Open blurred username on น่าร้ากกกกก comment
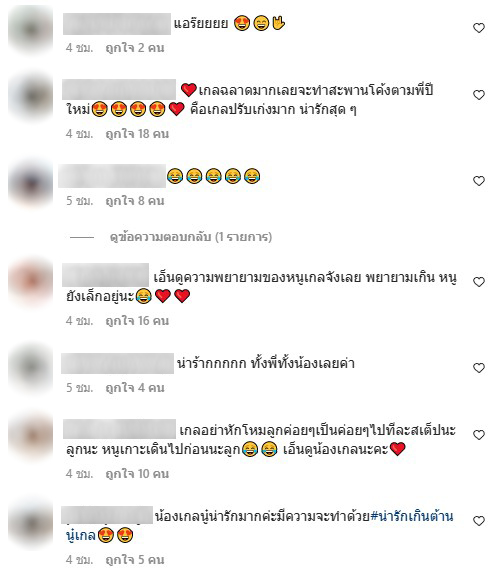Screen dimensions: 496x577 click(117, 363)
